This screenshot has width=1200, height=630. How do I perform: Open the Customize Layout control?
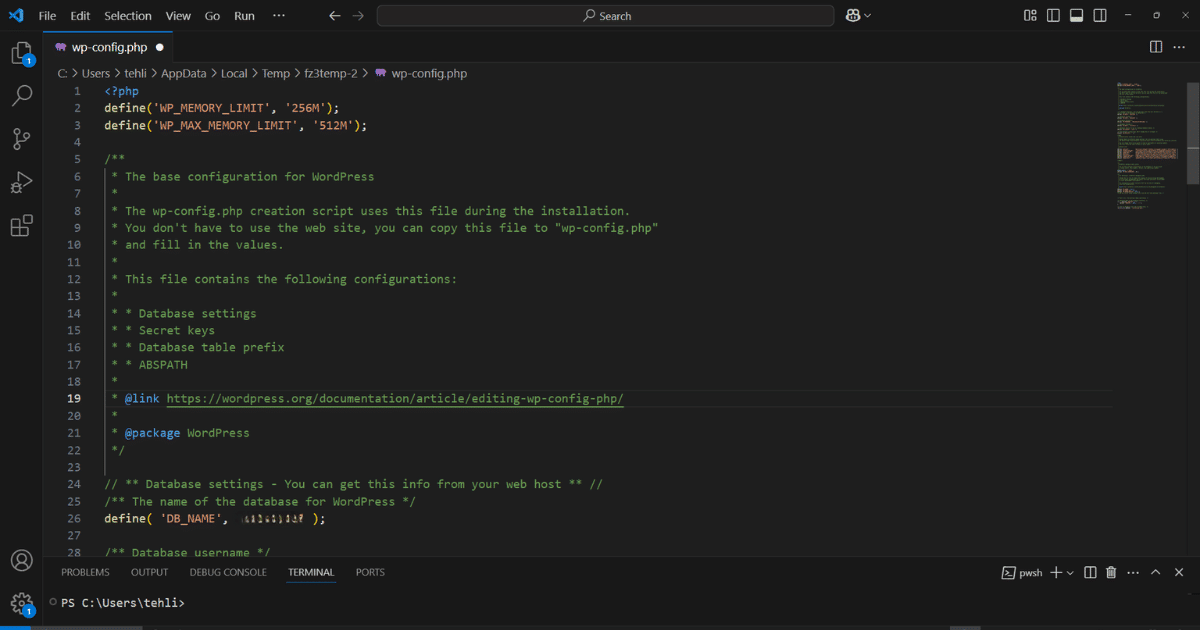pyautogui.click(x=1030, y=16)
